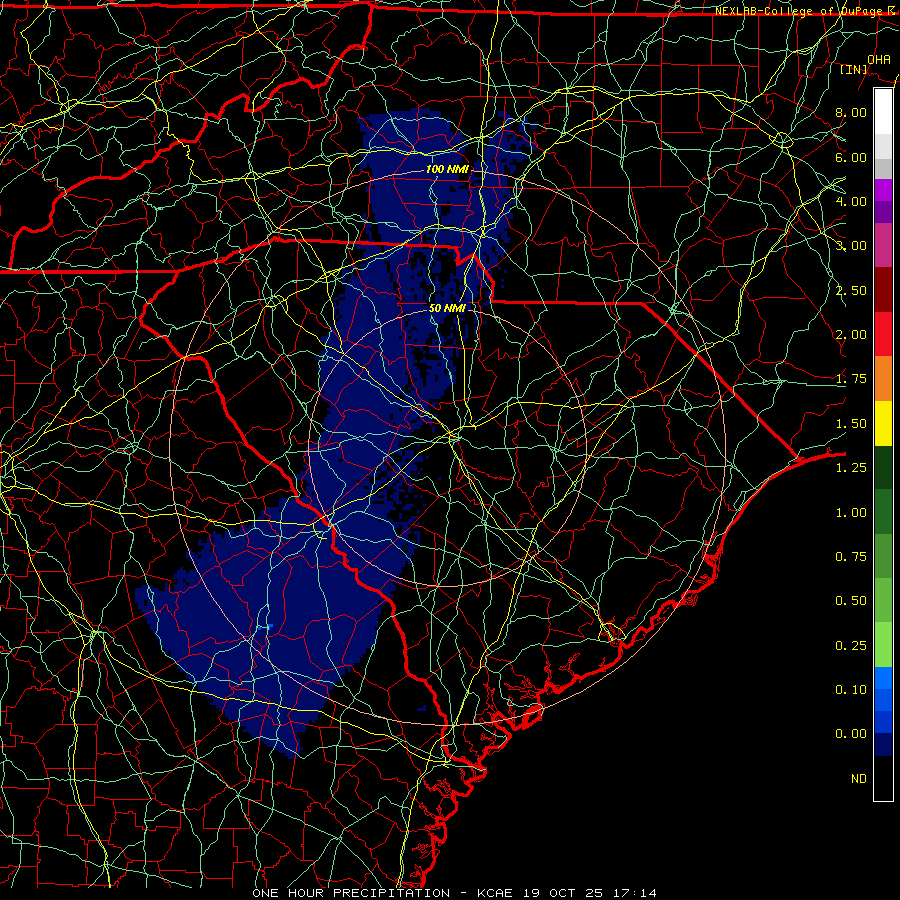
Task: Pick the orange swatch at 1.75
Action: pos(883,379)
